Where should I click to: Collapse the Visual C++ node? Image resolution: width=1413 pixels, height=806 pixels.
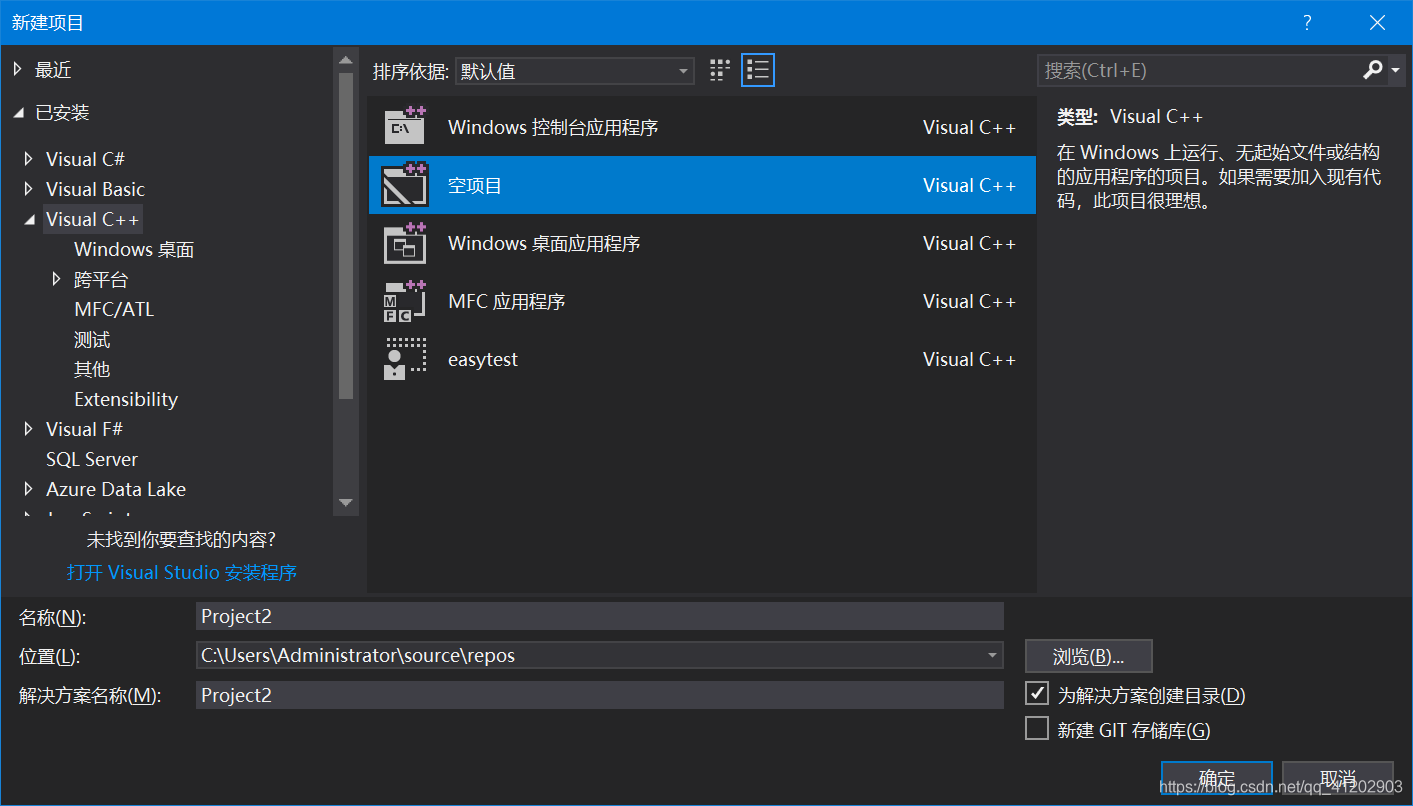tap(28, 219)
